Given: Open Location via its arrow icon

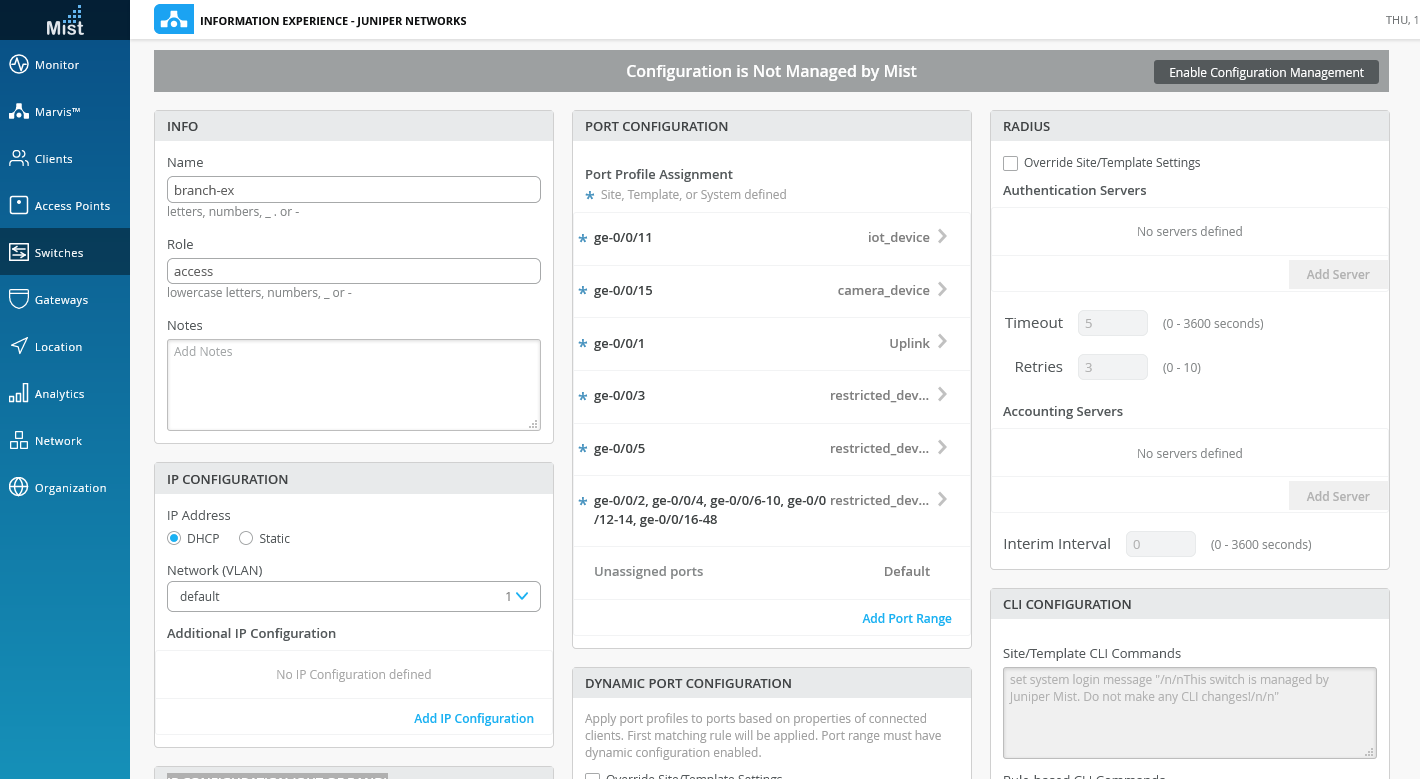Looking at the screenshot, I should pyautogui.click(x=19, y=347).
